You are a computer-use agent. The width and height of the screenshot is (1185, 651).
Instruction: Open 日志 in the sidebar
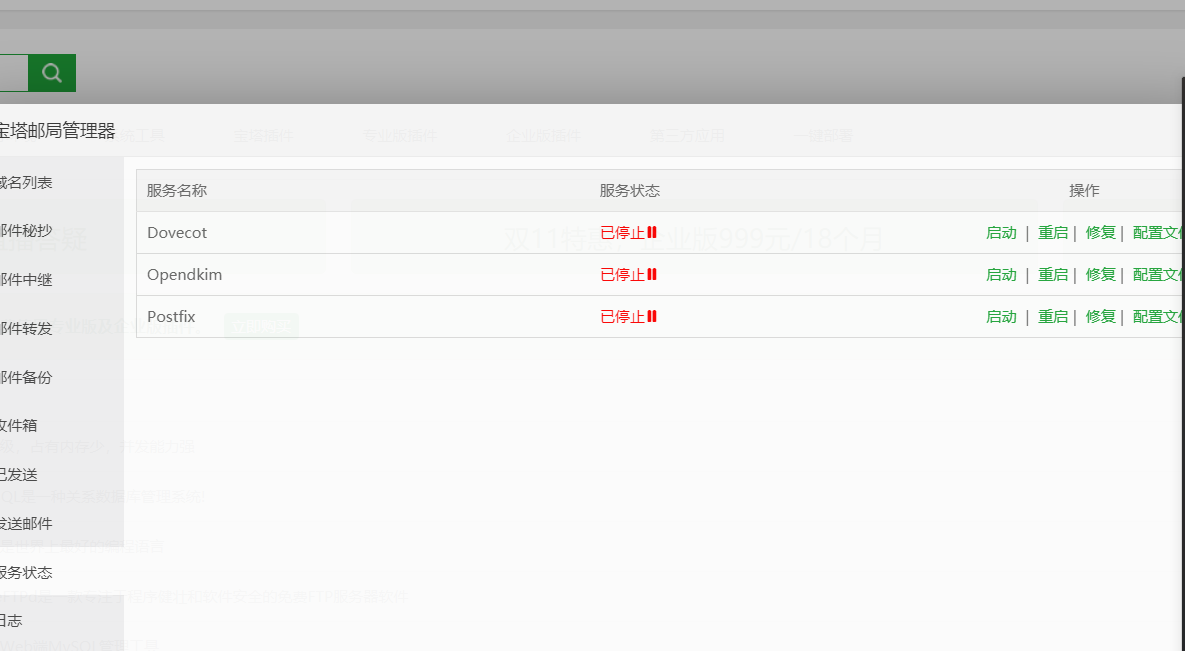click(11, 621)
